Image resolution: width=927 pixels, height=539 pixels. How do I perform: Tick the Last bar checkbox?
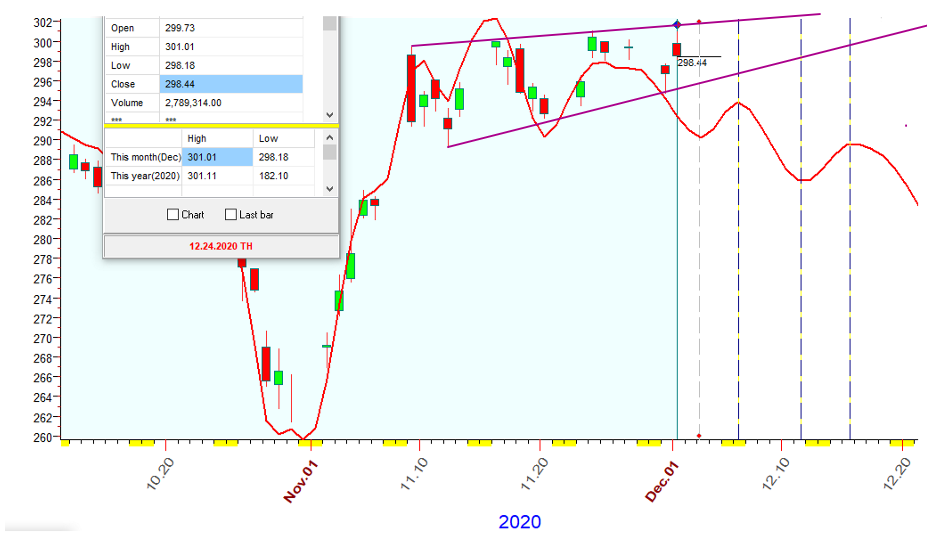[231, 214]
